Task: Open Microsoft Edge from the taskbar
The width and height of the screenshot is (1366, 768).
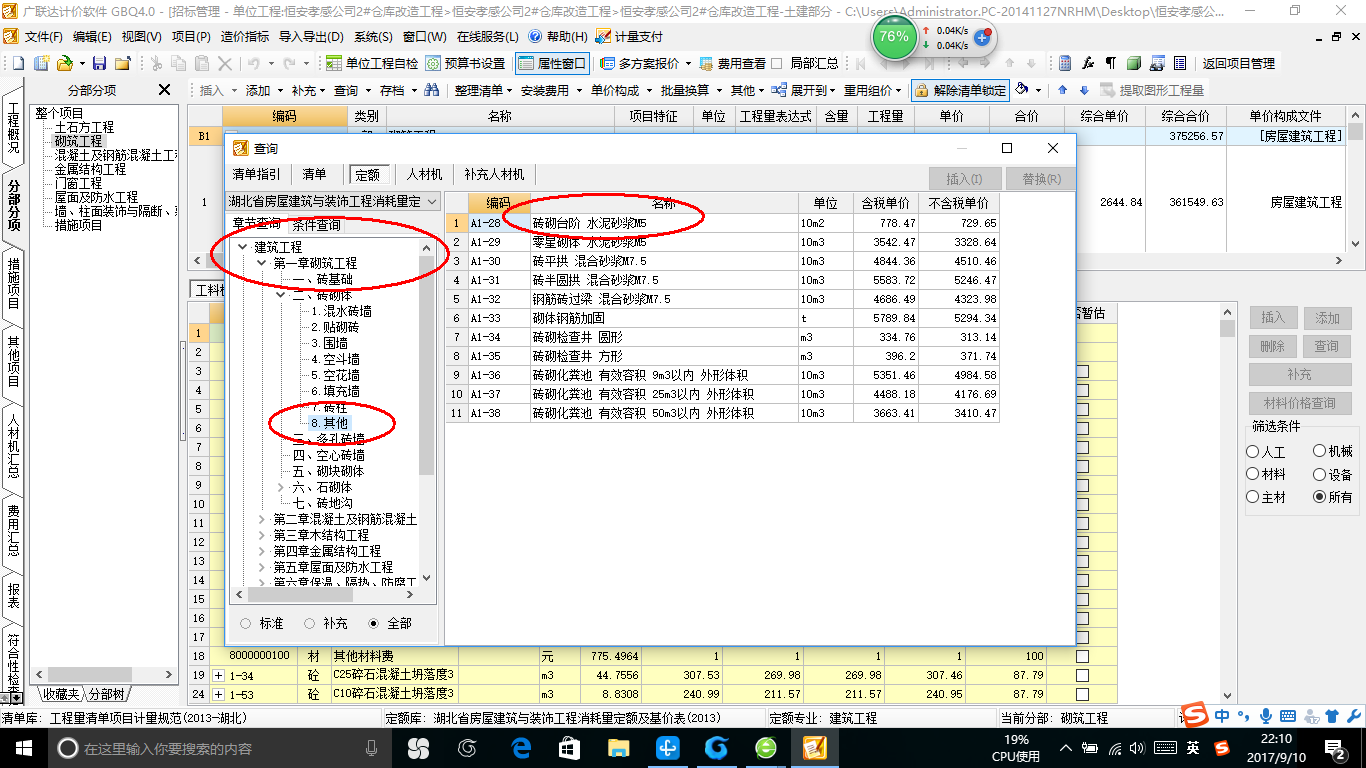Action: pos(521,748)
